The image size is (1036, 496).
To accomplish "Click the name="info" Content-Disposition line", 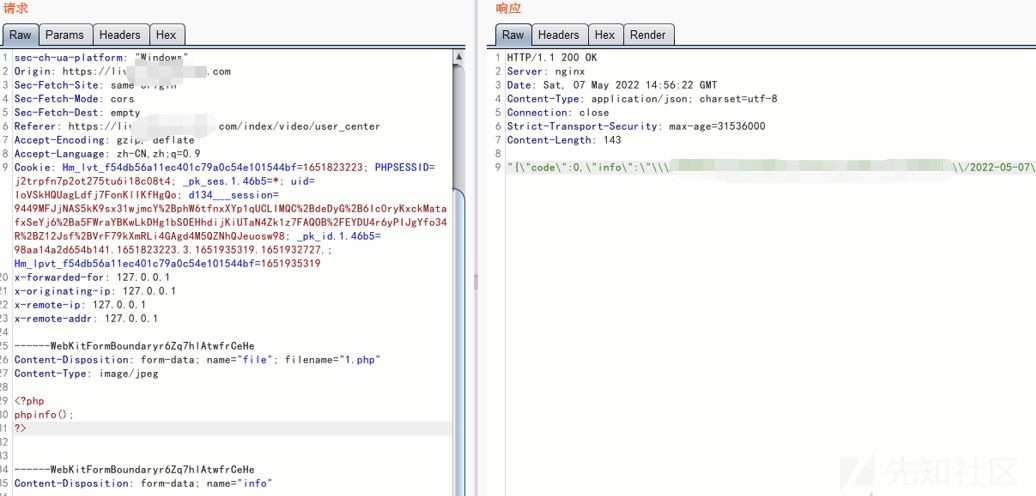I will point(143,483).
